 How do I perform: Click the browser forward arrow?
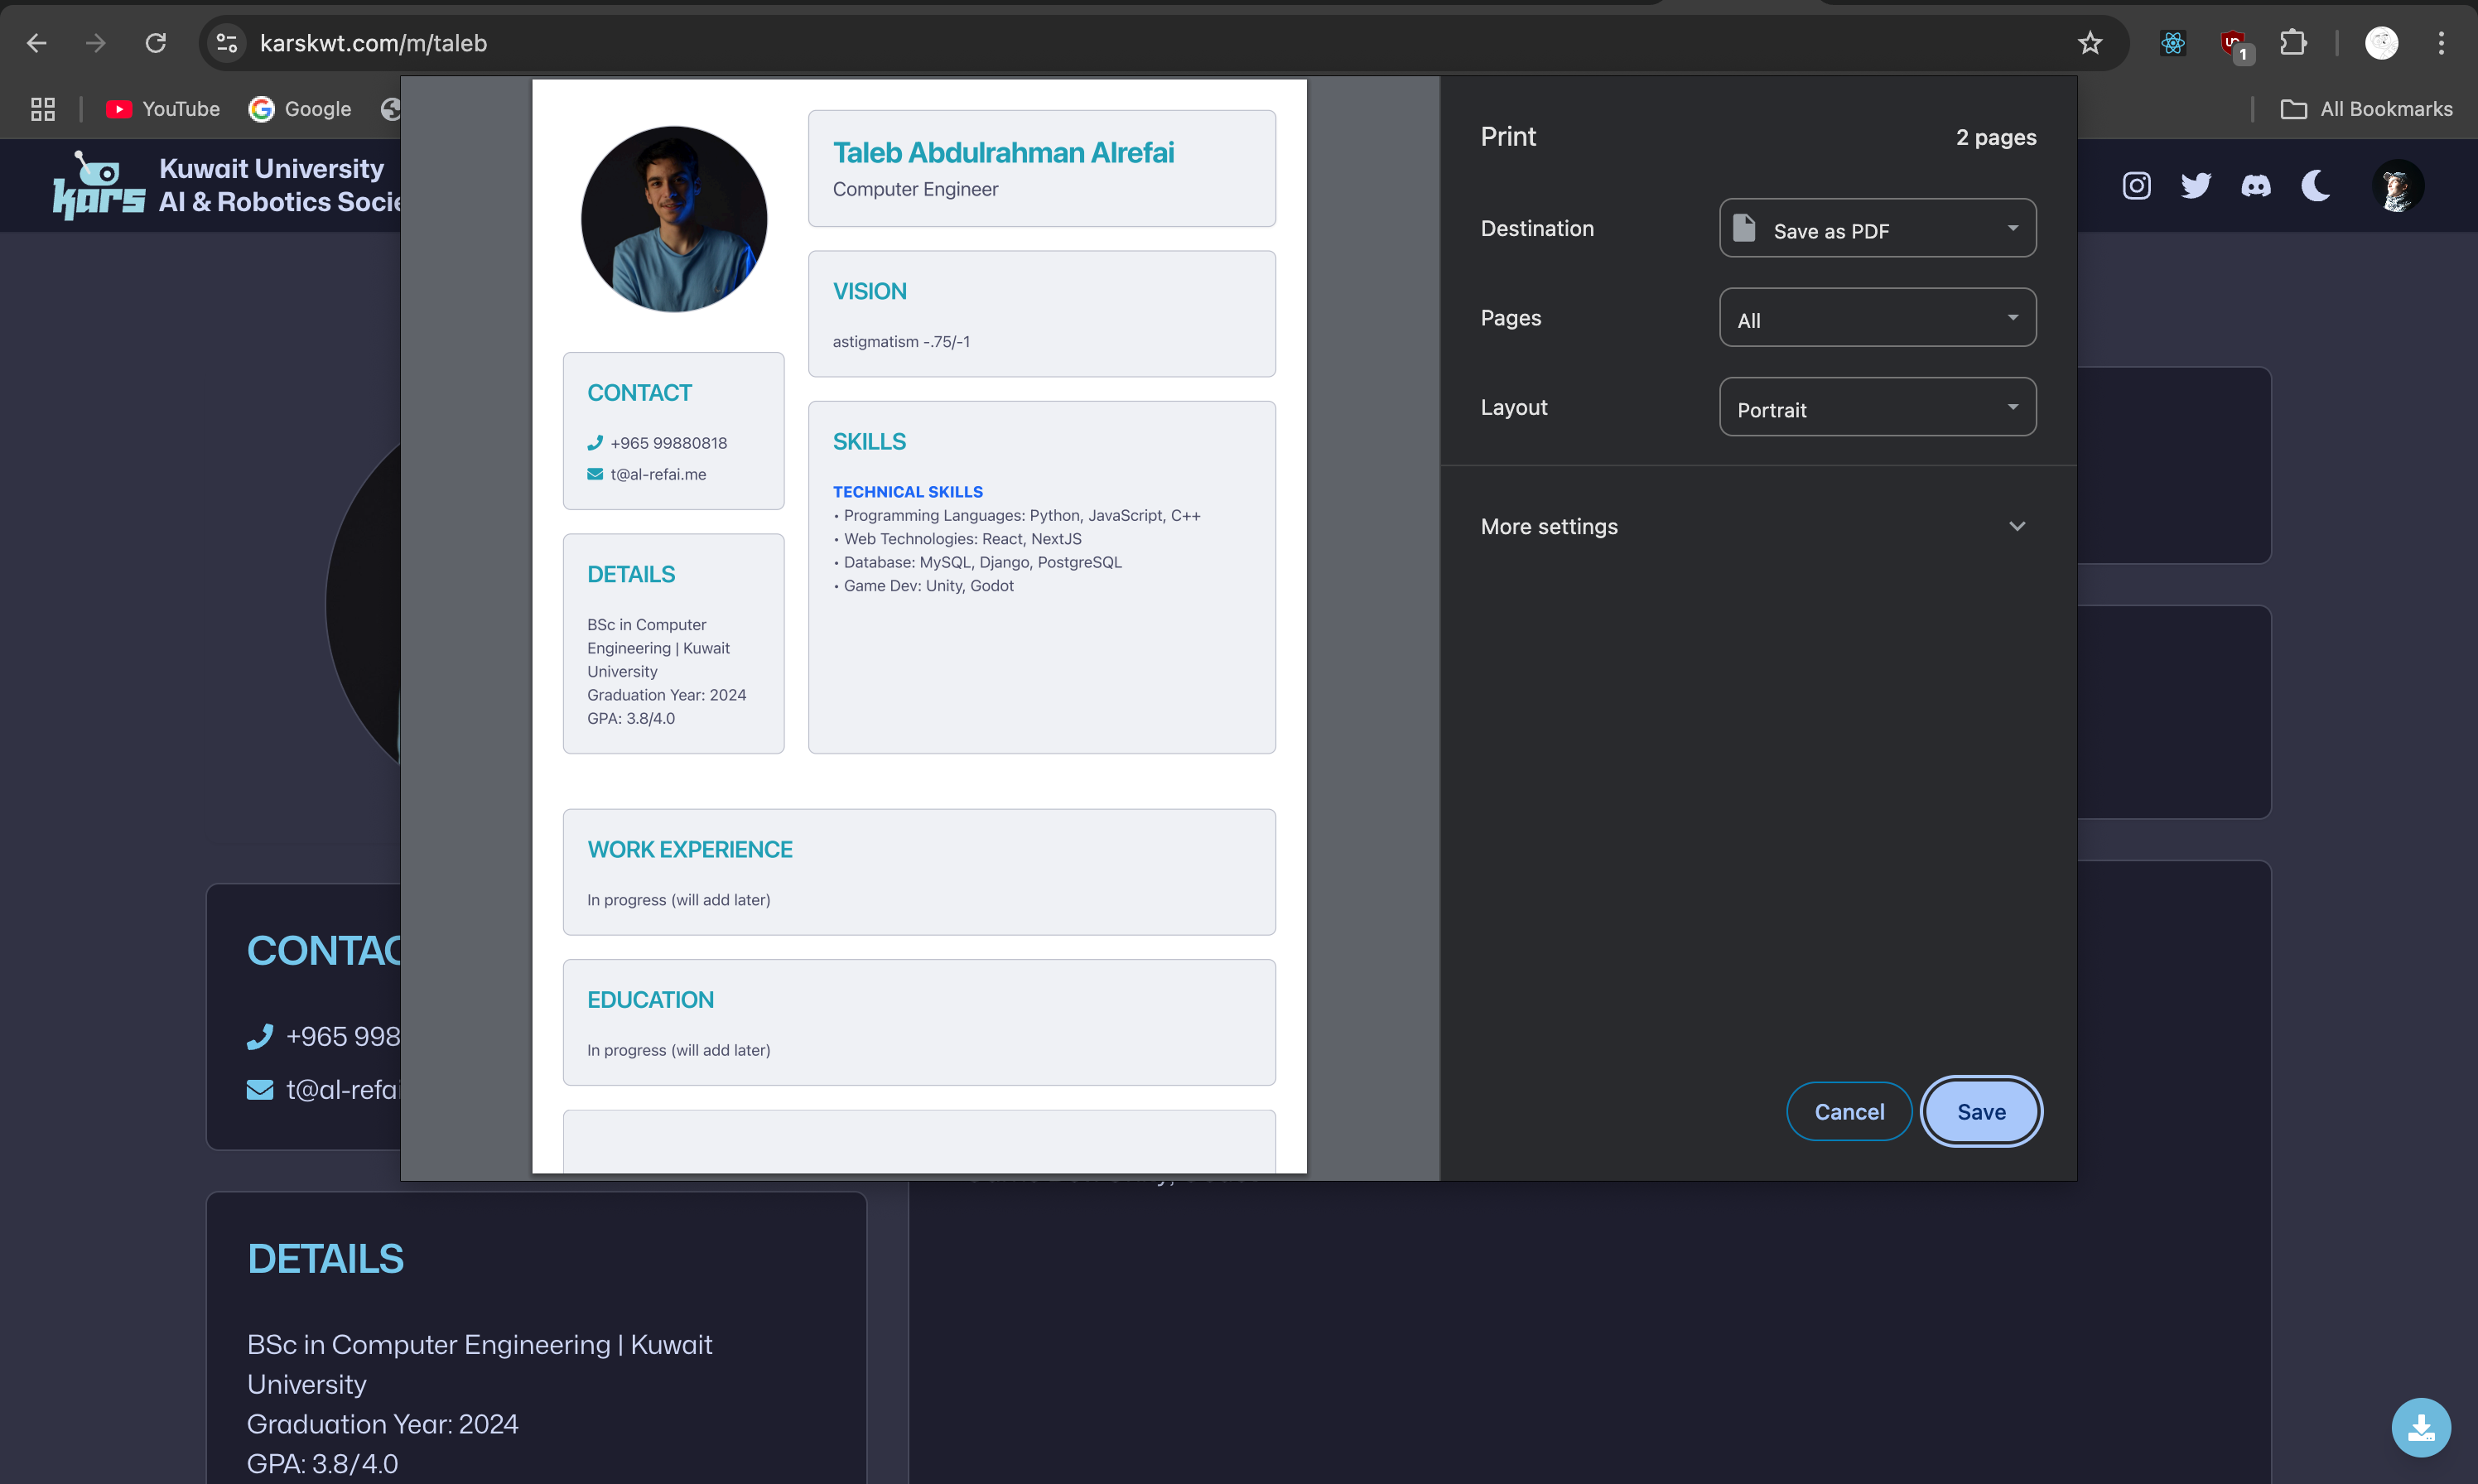pos(96,43)
